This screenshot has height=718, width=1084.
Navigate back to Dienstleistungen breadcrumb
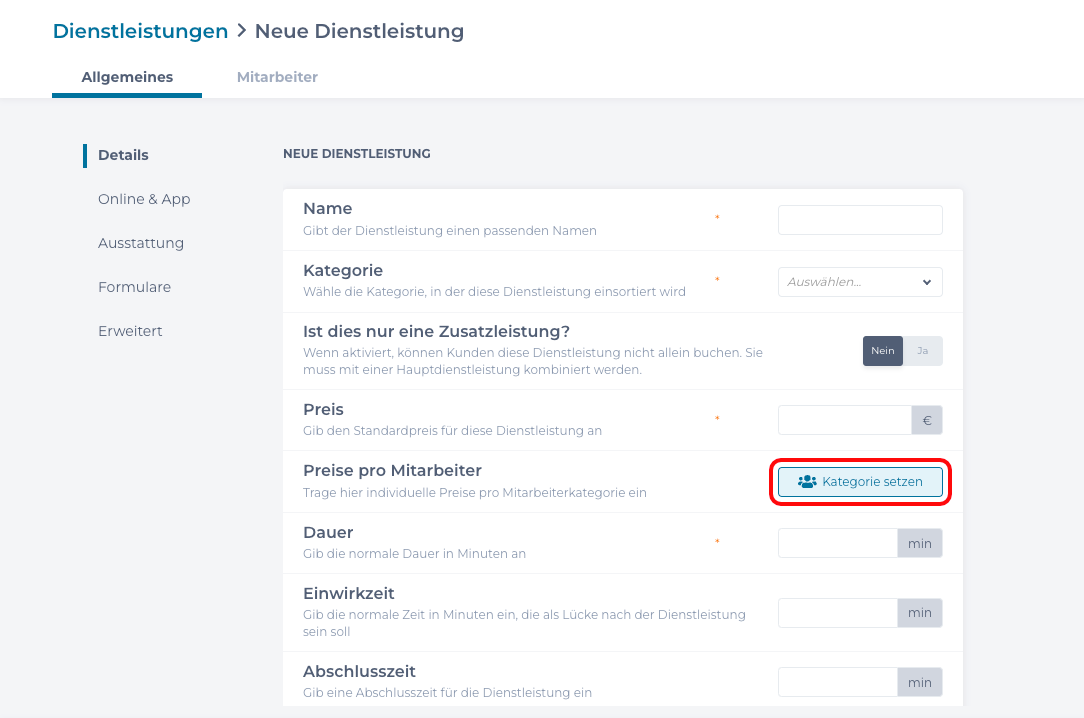[140, 31]
